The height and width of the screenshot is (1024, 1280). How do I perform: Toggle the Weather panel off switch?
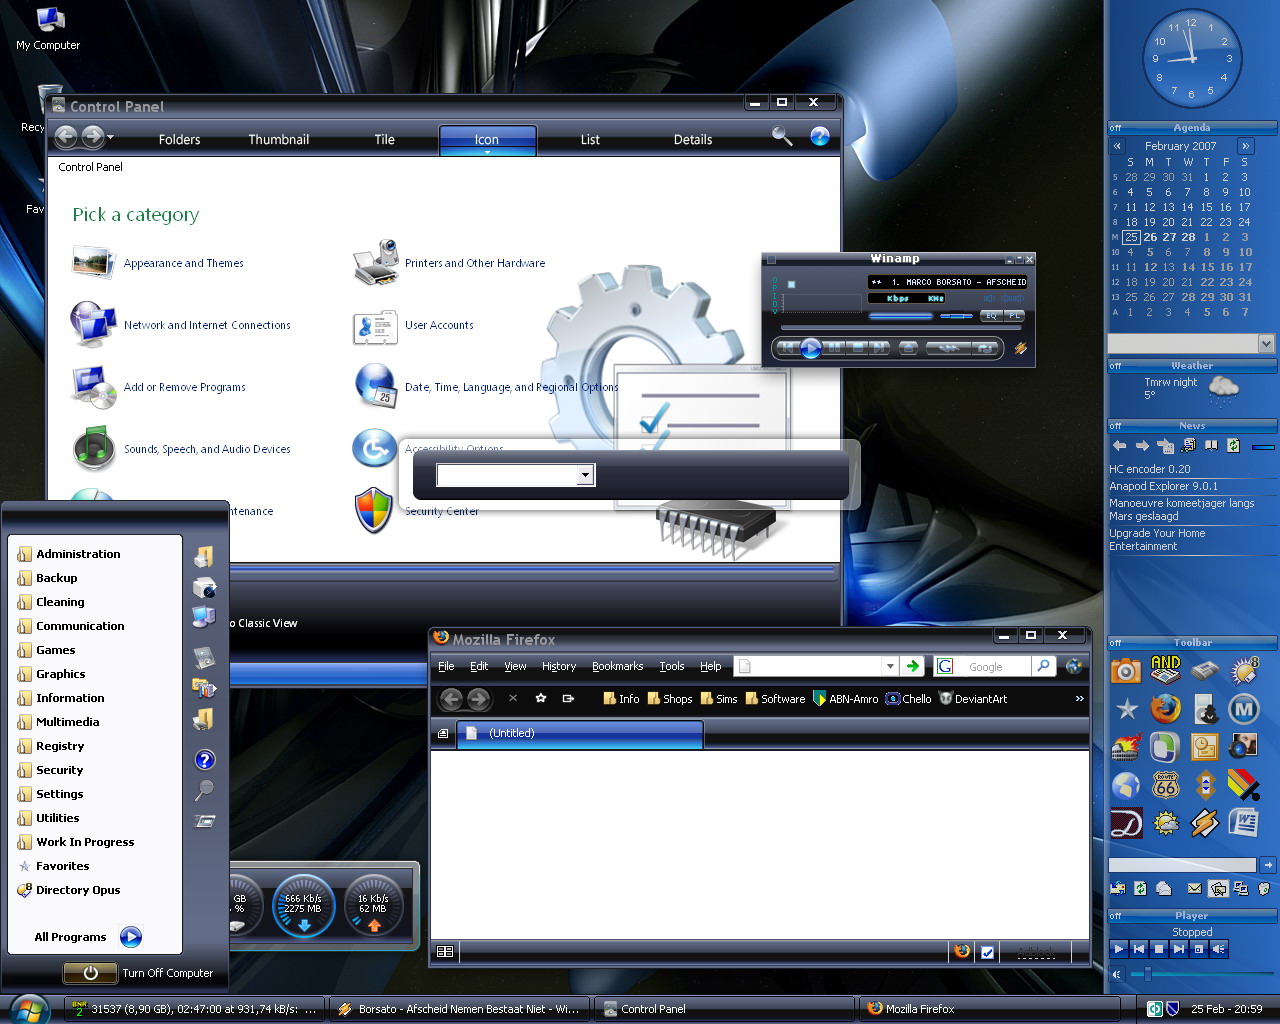pyautogui.click(x=1116, y=366)
